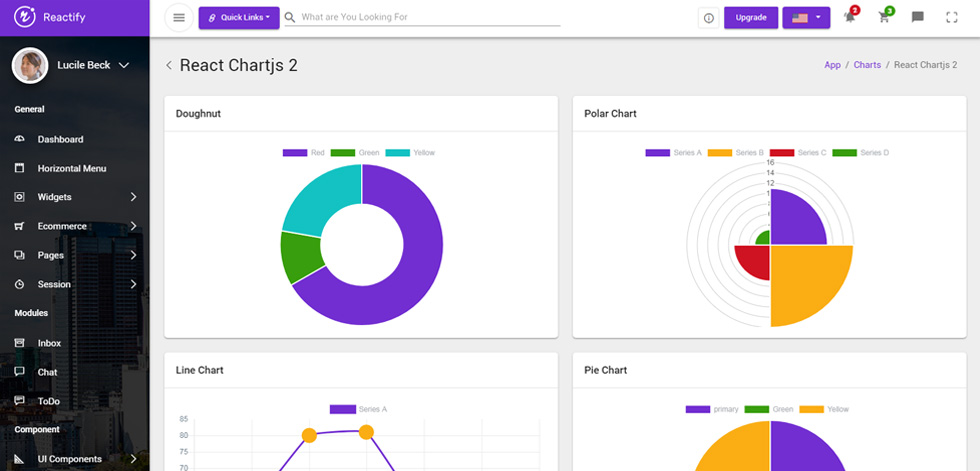This screenshot has height=471, width=980.
Task: Click the Polar Chart card title
Action: coord(610,114)
